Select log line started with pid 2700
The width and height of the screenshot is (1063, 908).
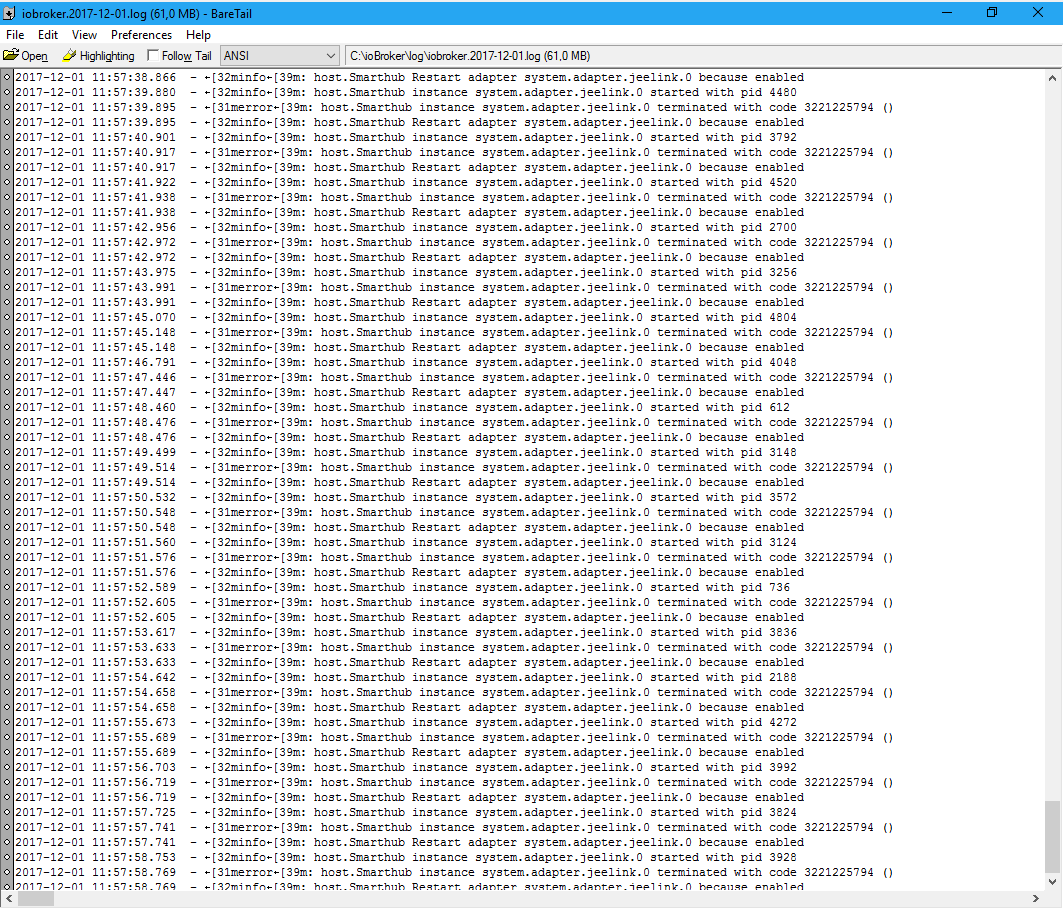click(405, 227)
